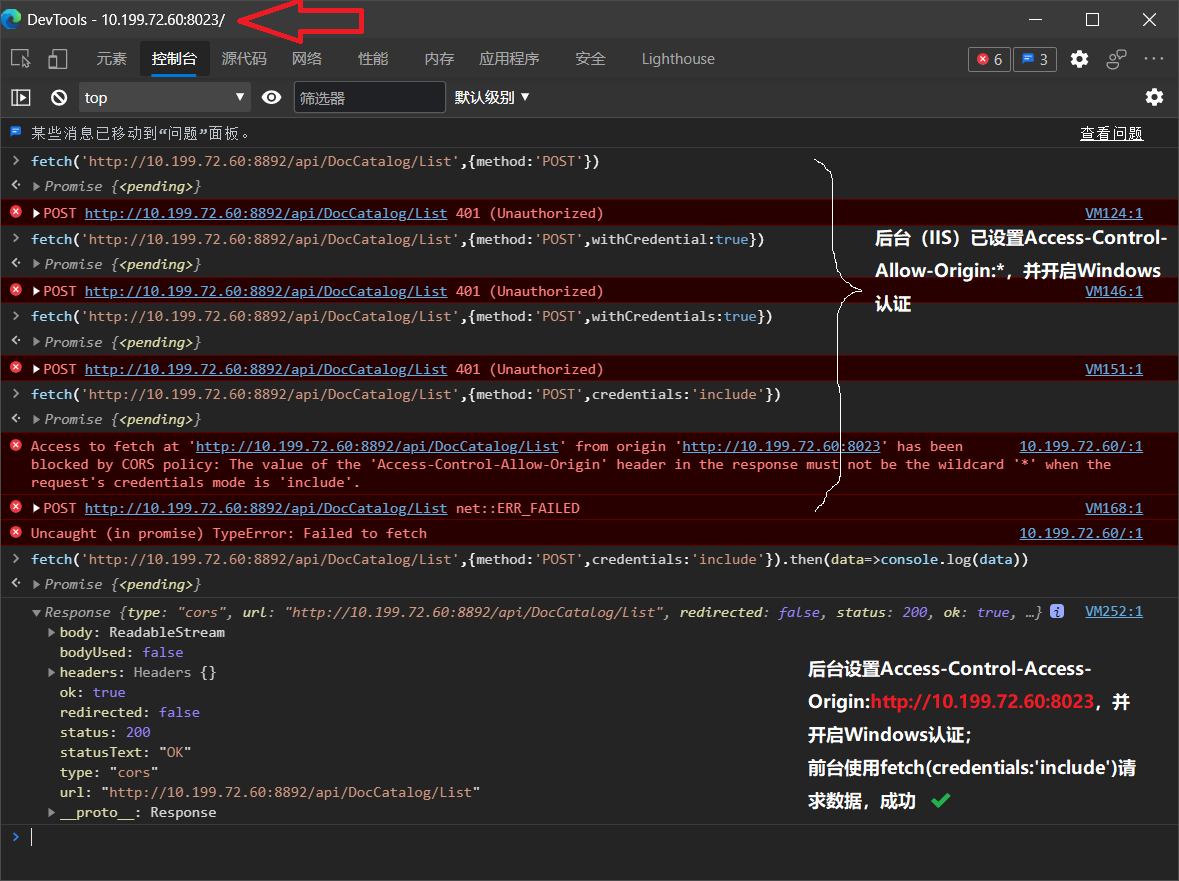The width and height of the screenshot is (1179, 881).
Task: Expand the POST net::ERR_FAILED error entry
Action: coord(36,508)
